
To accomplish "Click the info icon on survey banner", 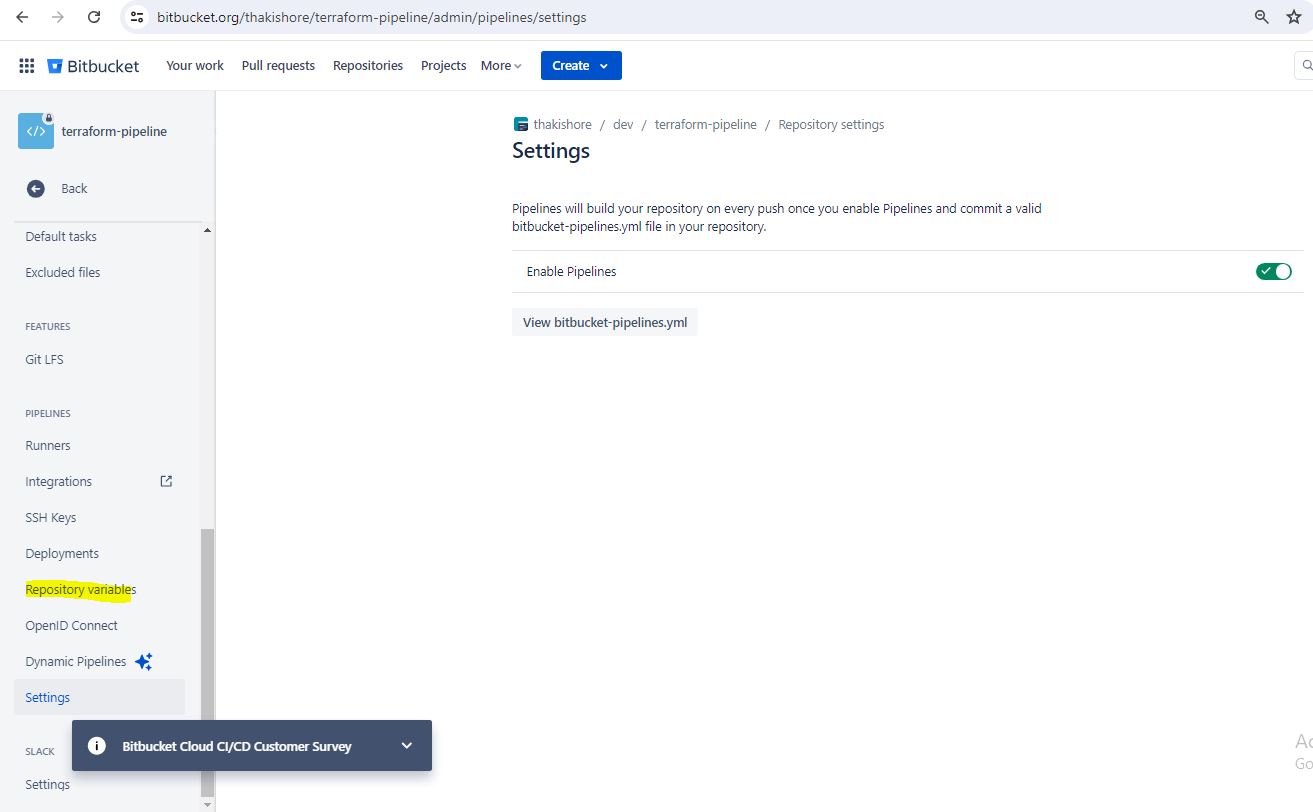I will pyautogui.click(x=97, y=746).
